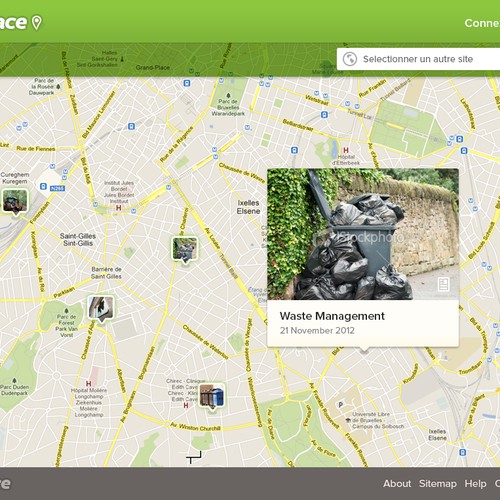Click the hospital H icon at Institut Jules Bordet
The width and height of the screenshot is (500, 500).
pos(118,208)
